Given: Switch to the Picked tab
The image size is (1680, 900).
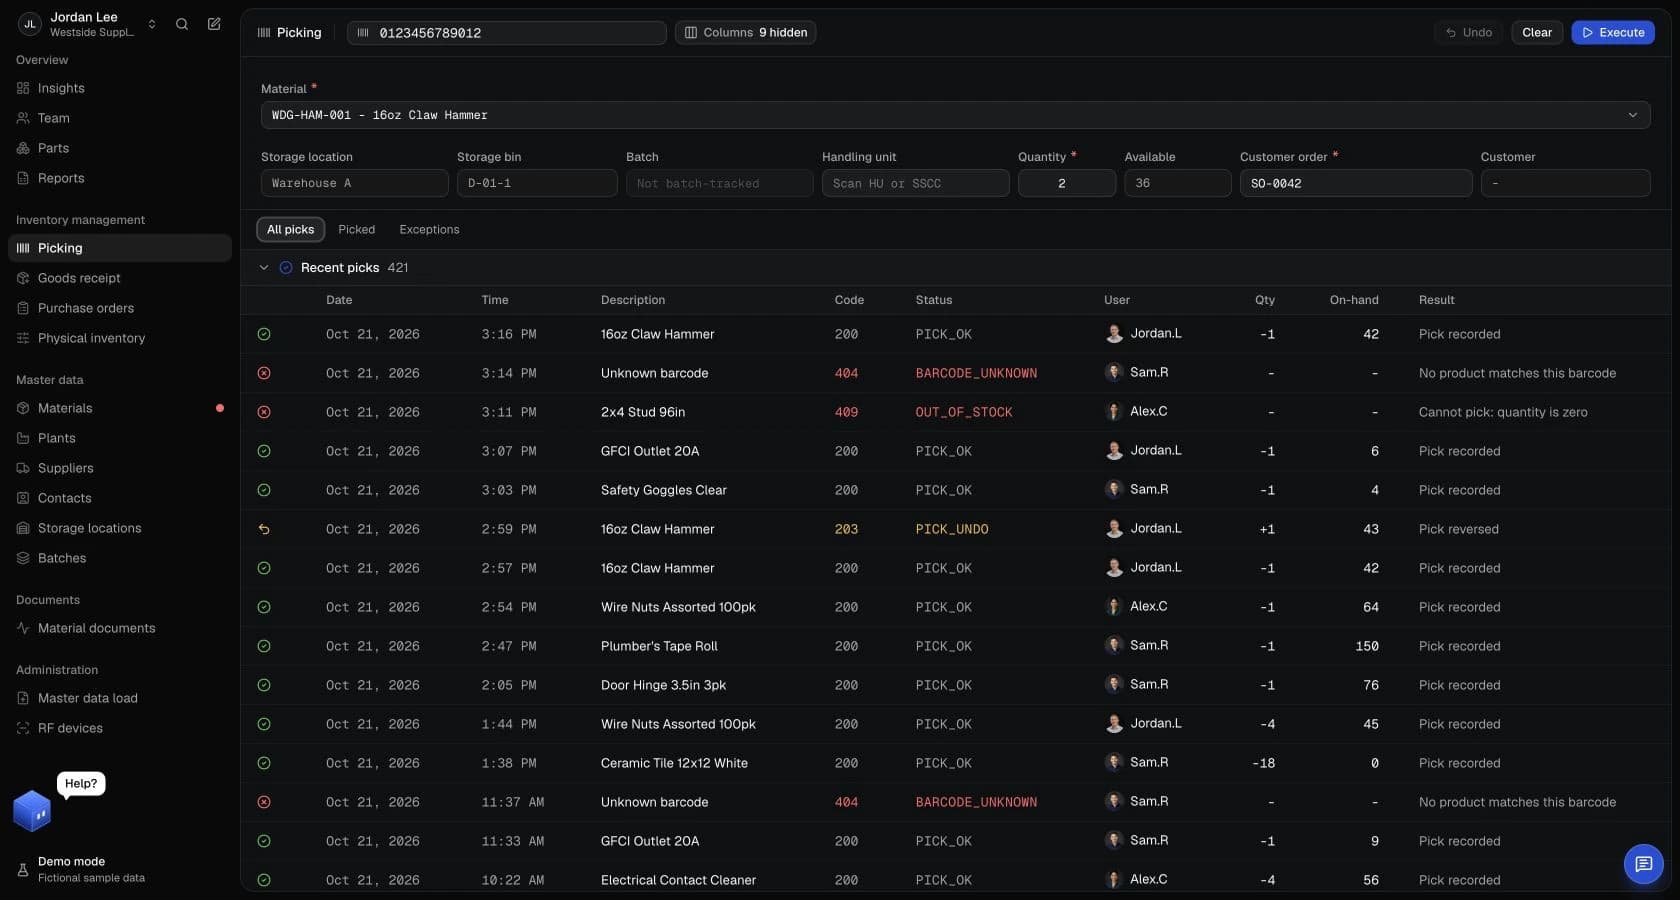Looking at the screenshot, I should pos(357,230).
